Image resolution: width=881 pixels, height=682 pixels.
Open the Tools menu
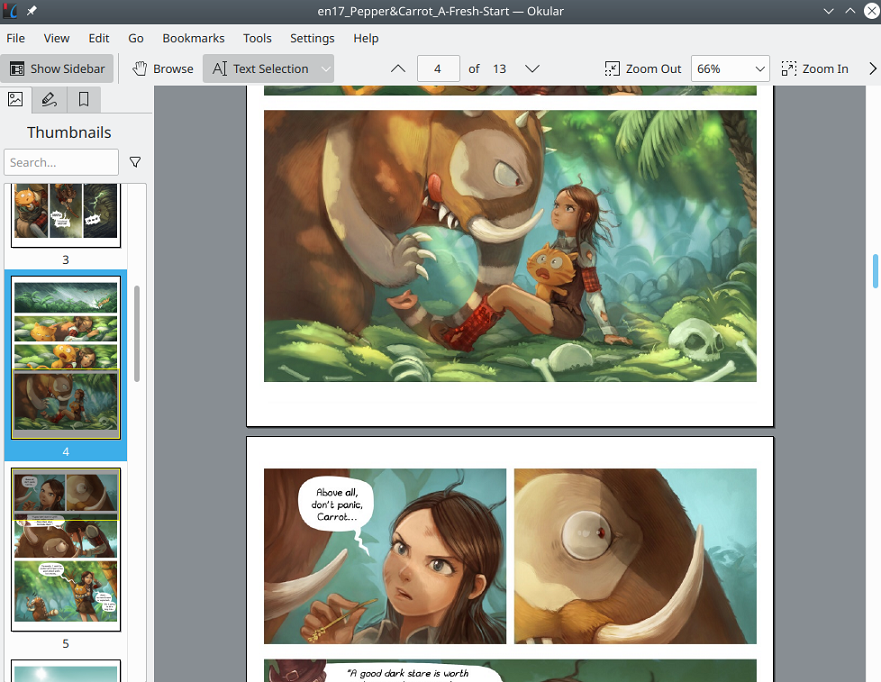(257, 38)
